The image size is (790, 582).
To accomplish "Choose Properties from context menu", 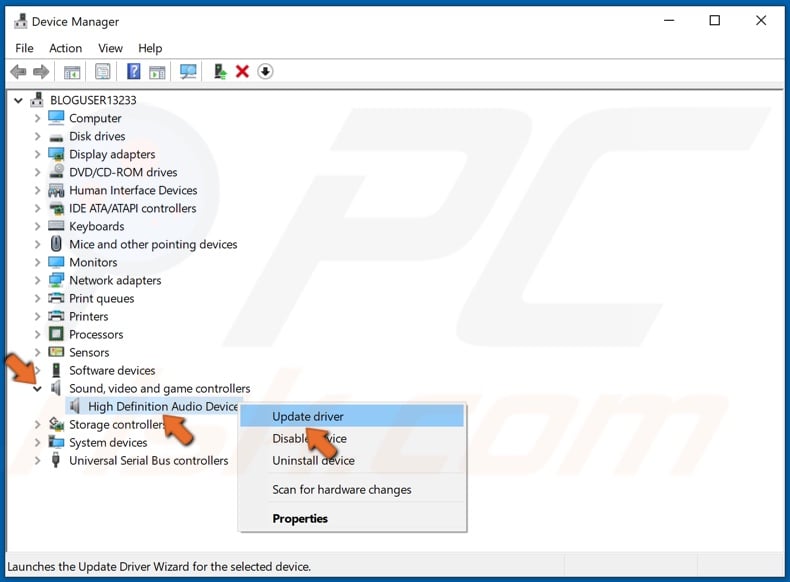I will tap(352, 519).
